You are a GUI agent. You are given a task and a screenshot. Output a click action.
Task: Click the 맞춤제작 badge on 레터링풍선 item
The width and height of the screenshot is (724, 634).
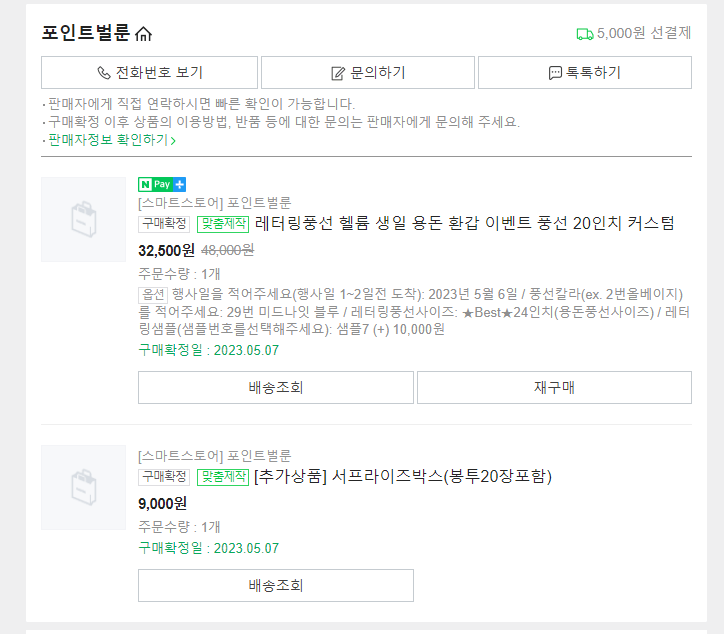(223, 224)
